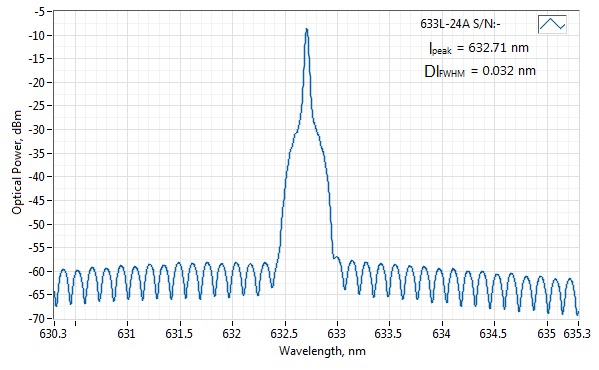Click the -60 optical power tick label
This screenshot has width=599, height=370.
click(37, 271)
